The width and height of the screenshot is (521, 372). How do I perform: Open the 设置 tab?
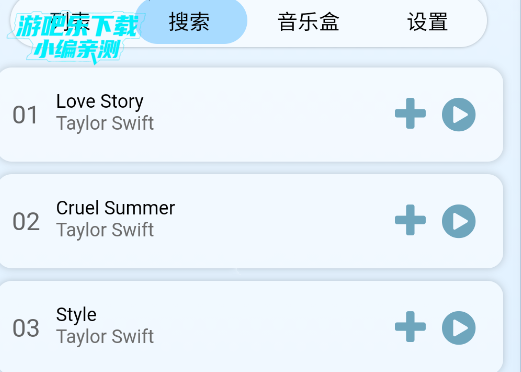pyautogui.click(x=427, y=22)
